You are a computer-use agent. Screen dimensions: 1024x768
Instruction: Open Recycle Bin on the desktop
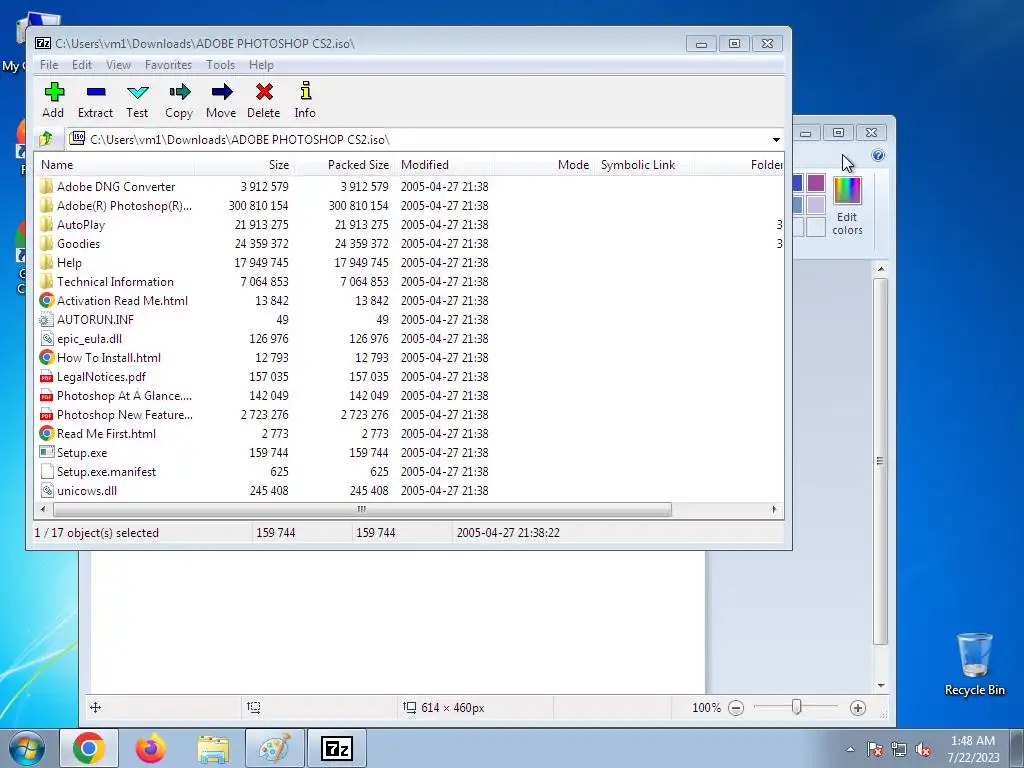click(974, 664)
